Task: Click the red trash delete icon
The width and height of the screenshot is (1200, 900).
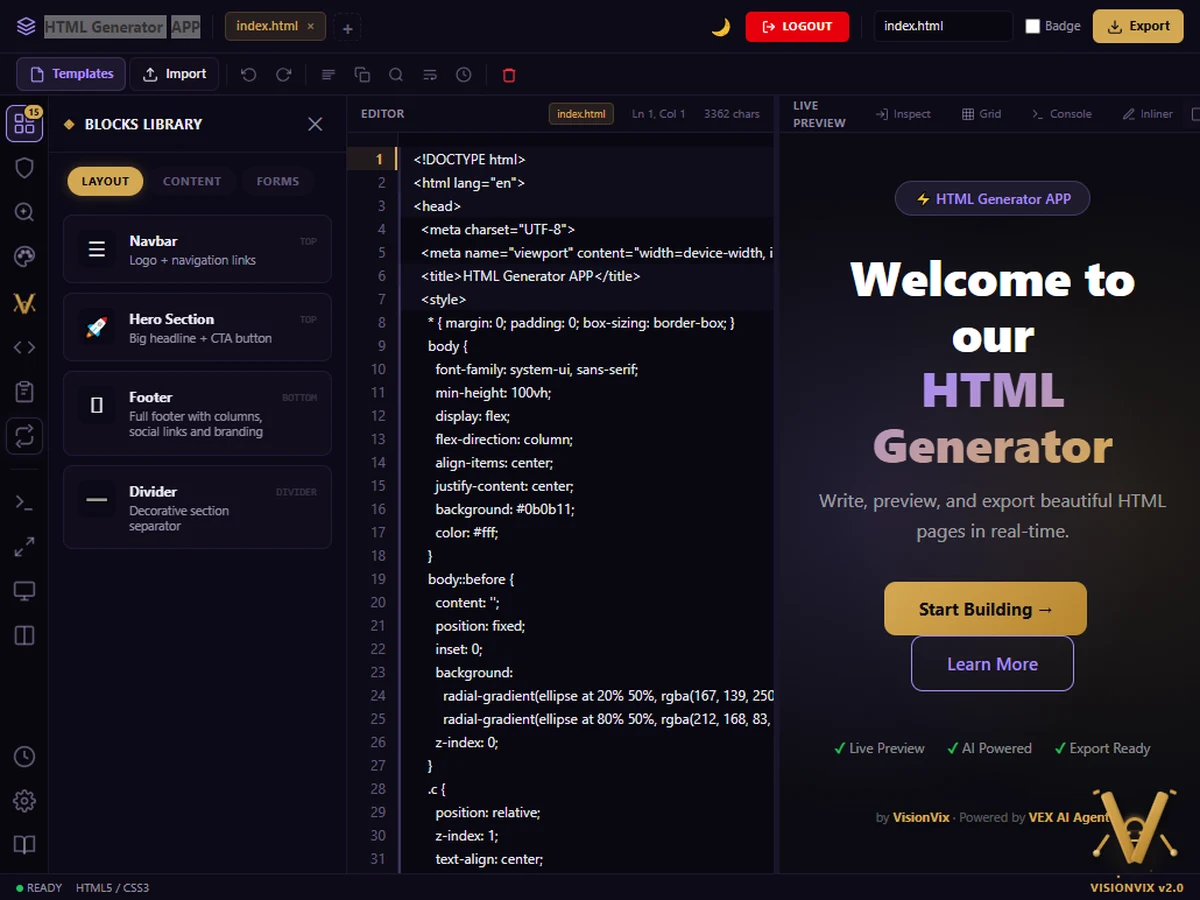Action: tap(509, 75)
